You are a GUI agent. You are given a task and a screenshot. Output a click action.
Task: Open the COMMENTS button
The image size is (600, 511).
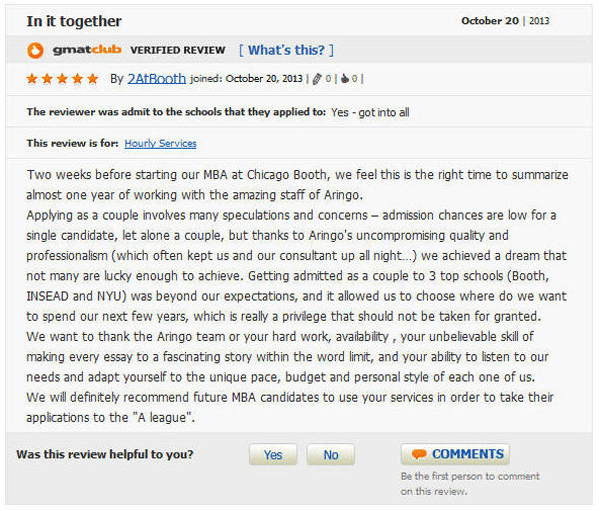pos(455,454)
